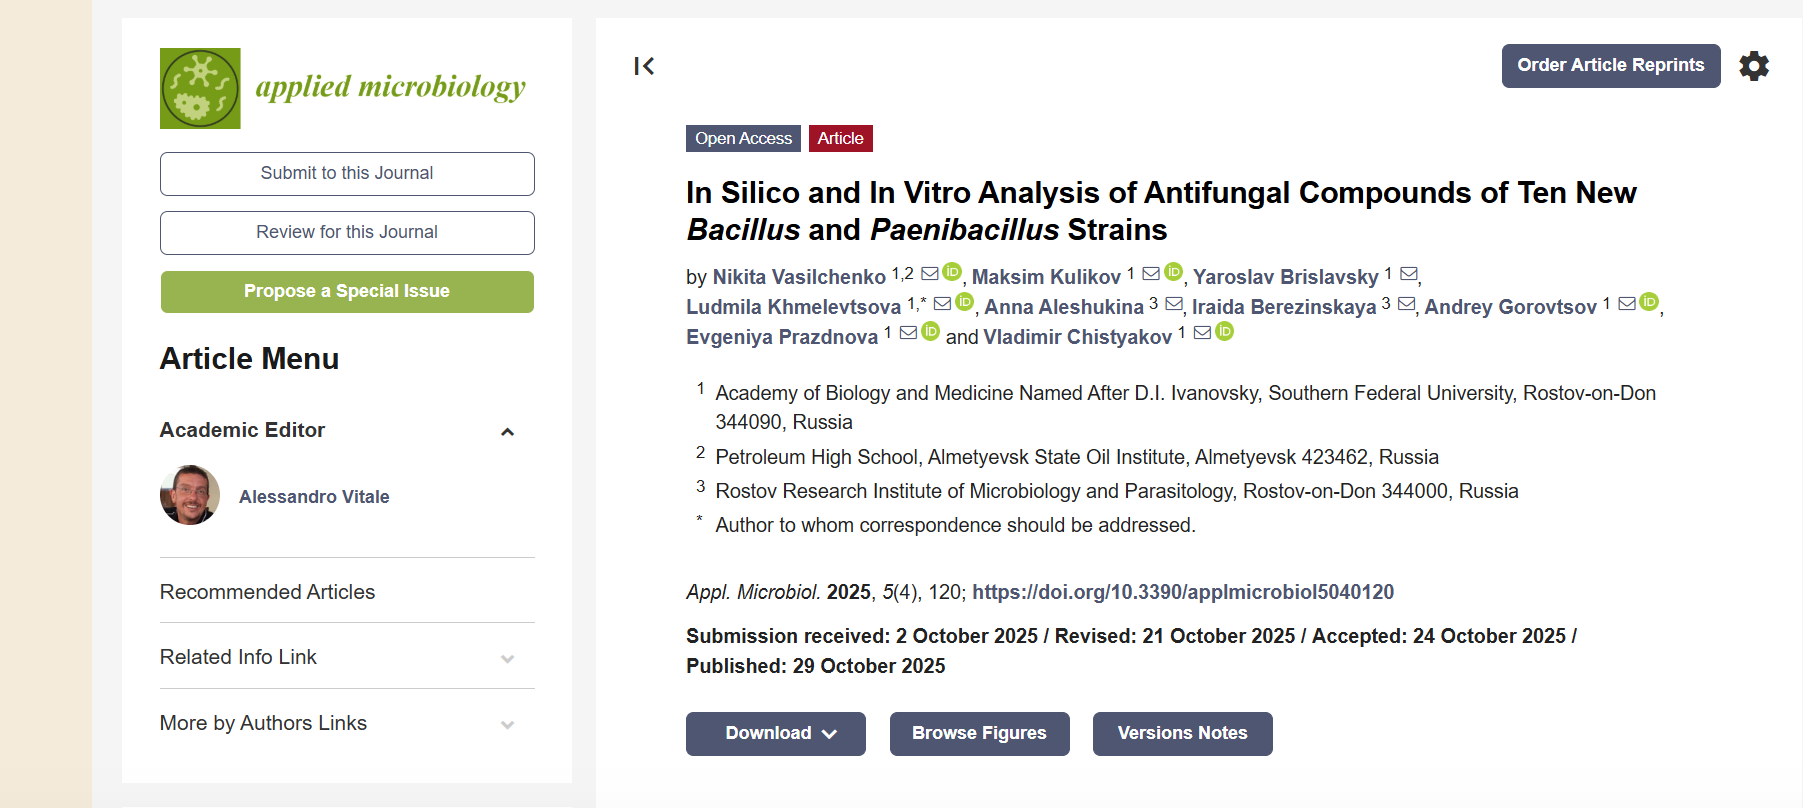Open the settings gear icon
Screen dimensions: 1803x808
coord(1754,66)
